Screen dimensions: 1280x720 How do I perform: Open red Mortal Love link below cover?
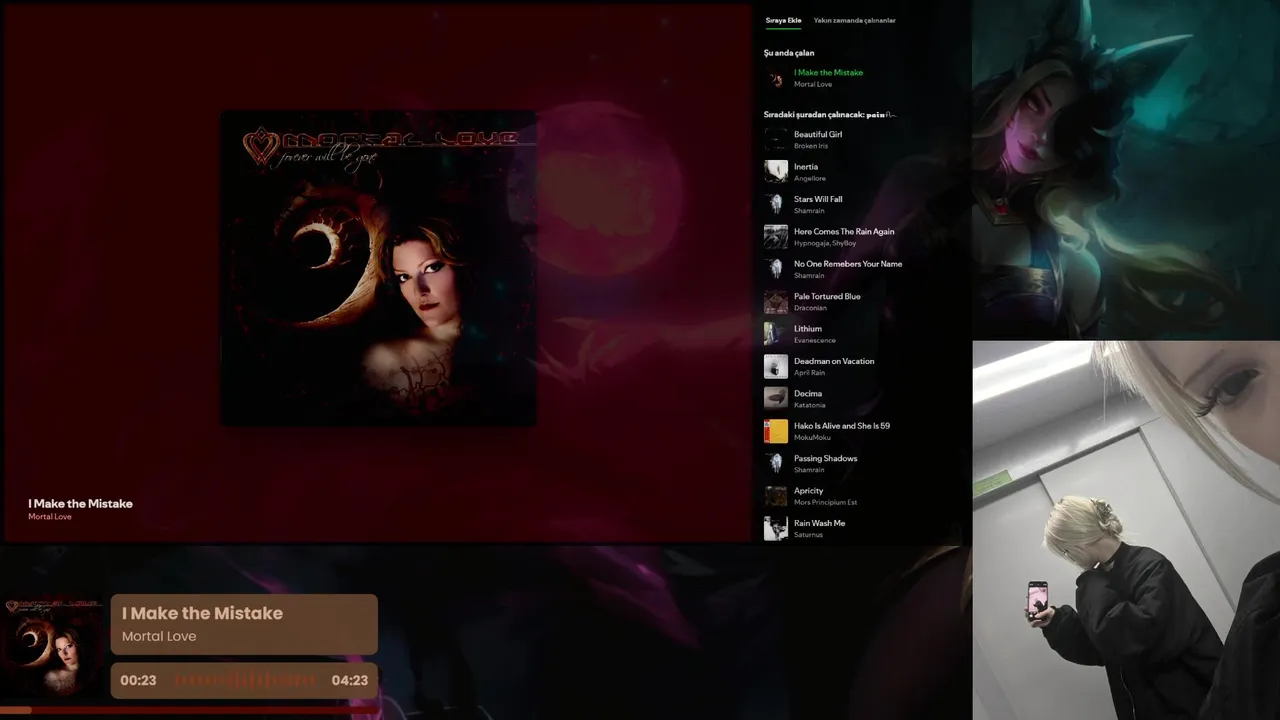tap(50, 517)
